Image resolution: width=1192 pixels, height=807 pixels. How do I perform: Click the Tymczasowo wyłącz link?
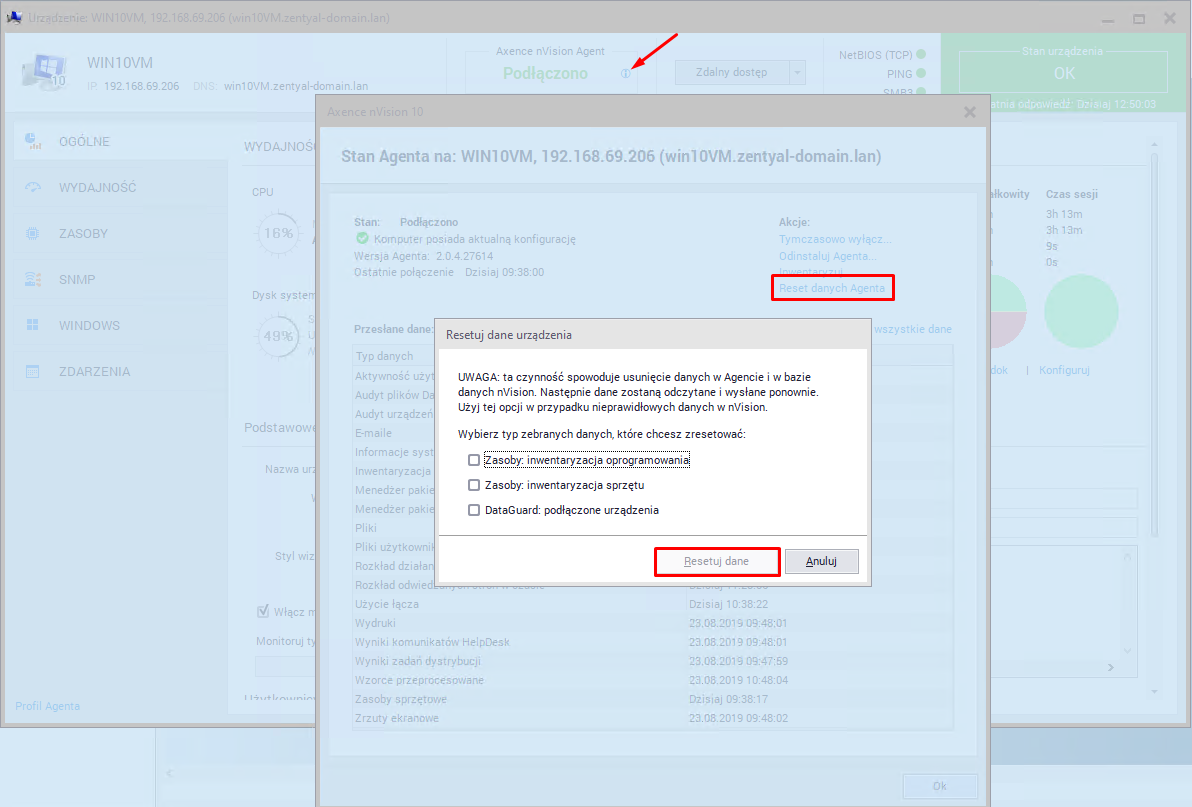834,239
